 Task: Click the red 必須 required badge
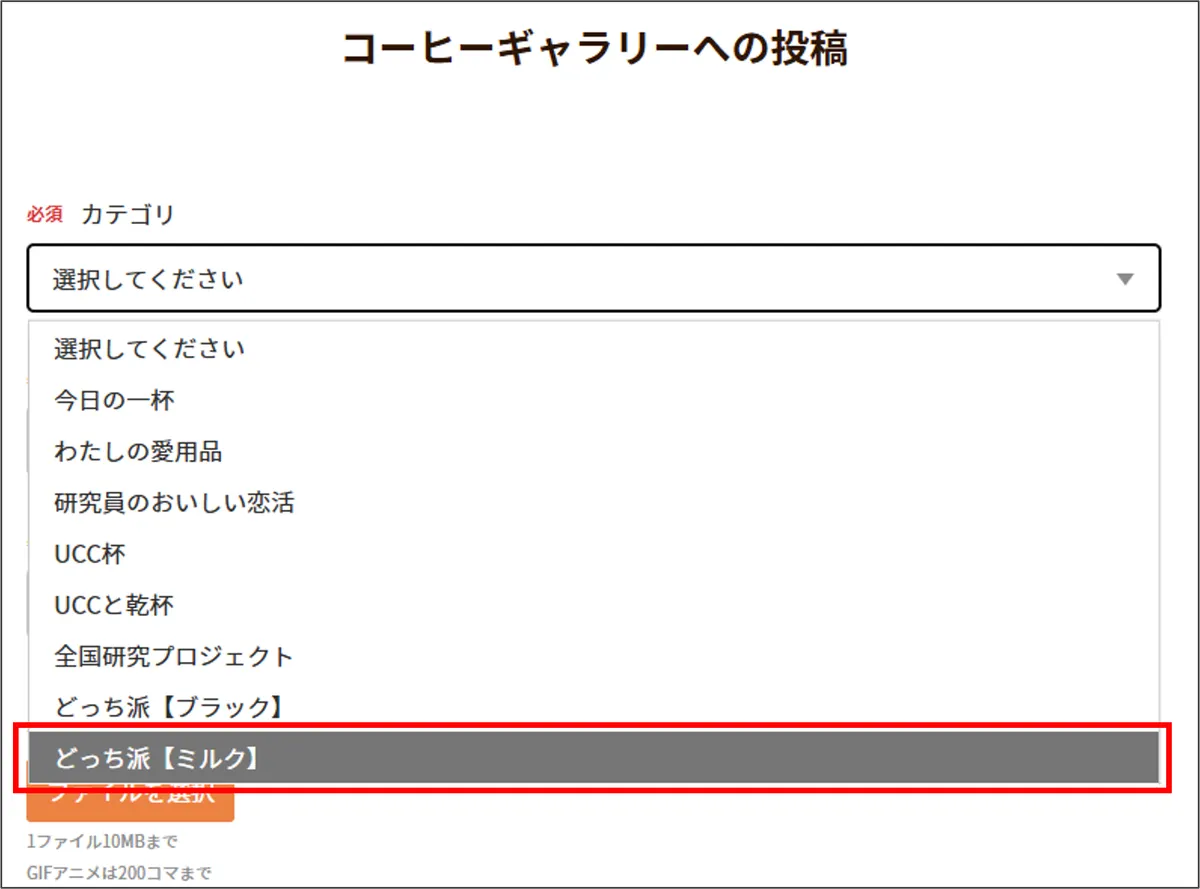point(45,214)
